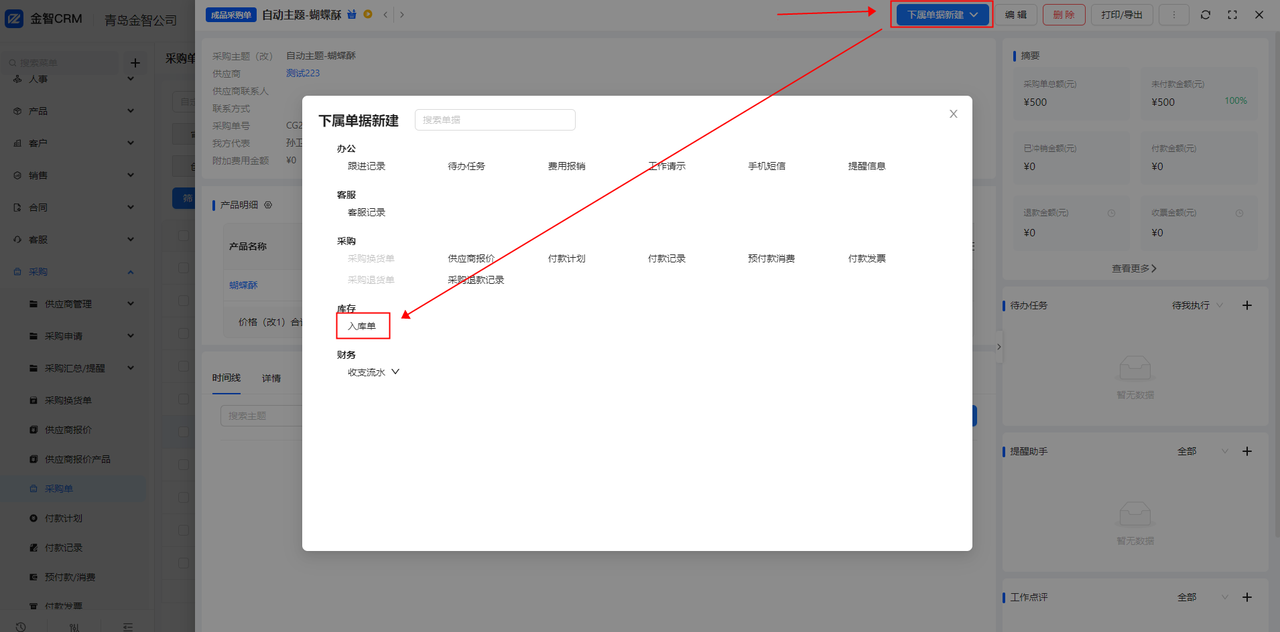Click the 删除 button

pyautogui.click(x=1064, y=15)
